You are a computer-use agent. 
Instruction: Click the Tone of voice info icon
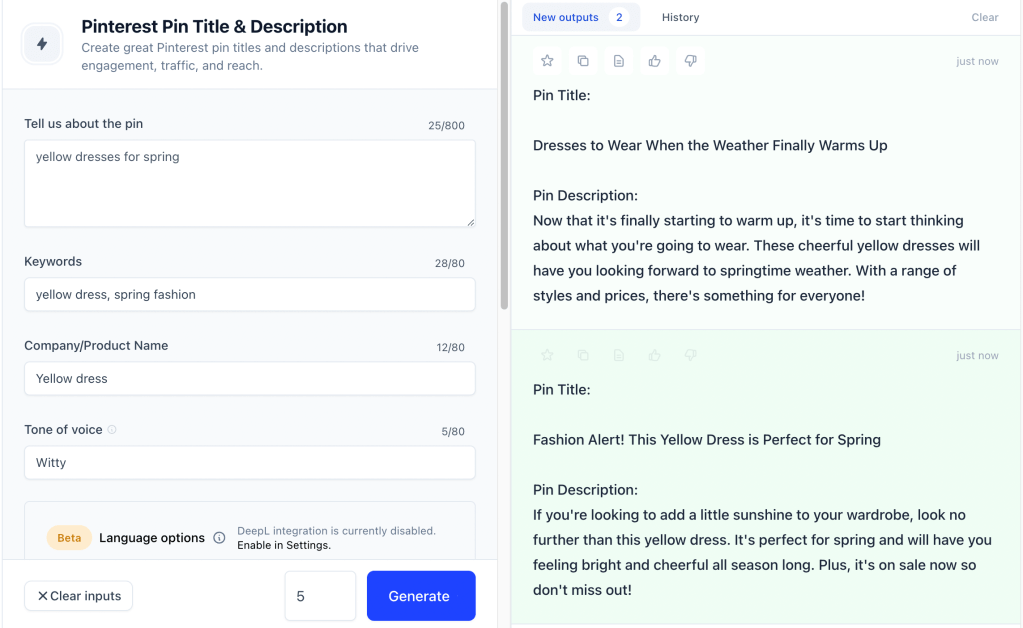tap(112, 430)
